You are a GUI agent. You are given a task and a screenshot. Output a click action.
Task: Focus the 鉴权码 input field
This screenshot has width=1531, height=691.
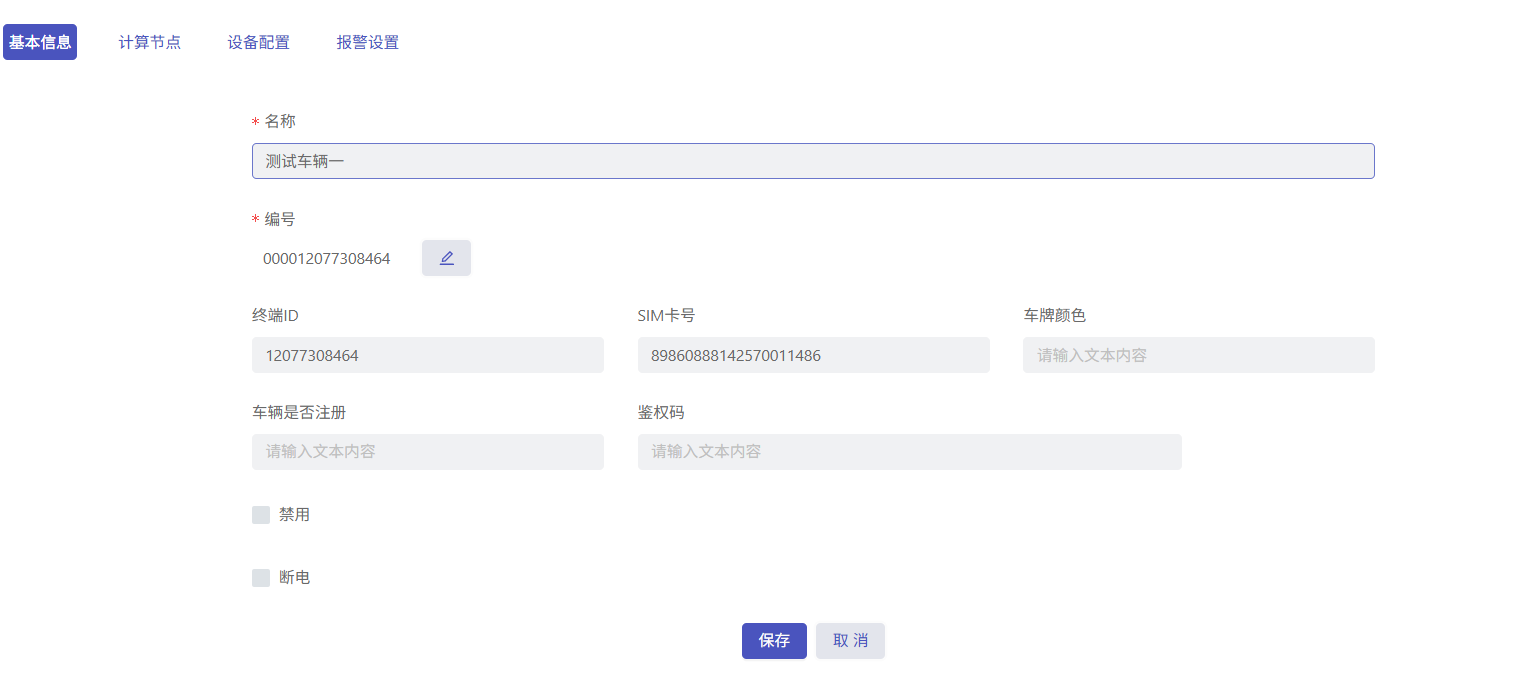pos(909,452)
